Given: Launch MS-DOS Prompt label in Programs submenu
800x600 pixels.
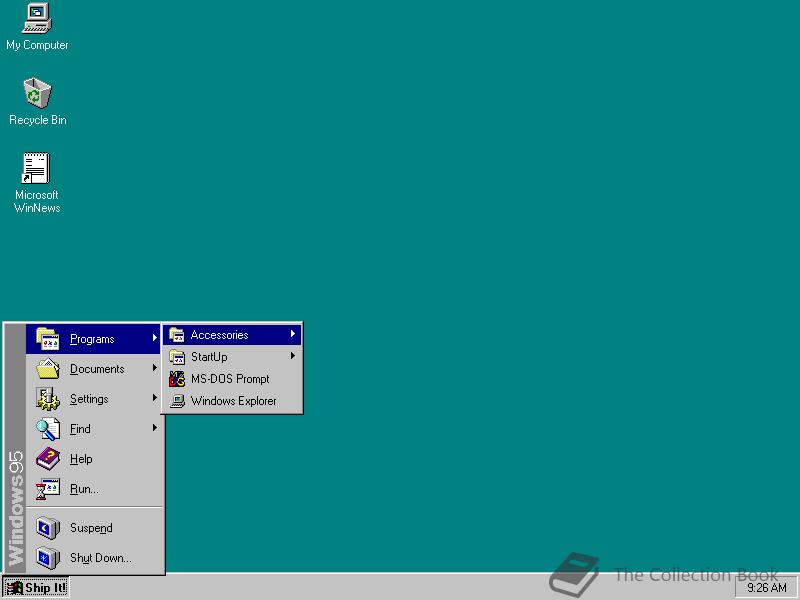Looking at the screenshot, I should (230, 379).
